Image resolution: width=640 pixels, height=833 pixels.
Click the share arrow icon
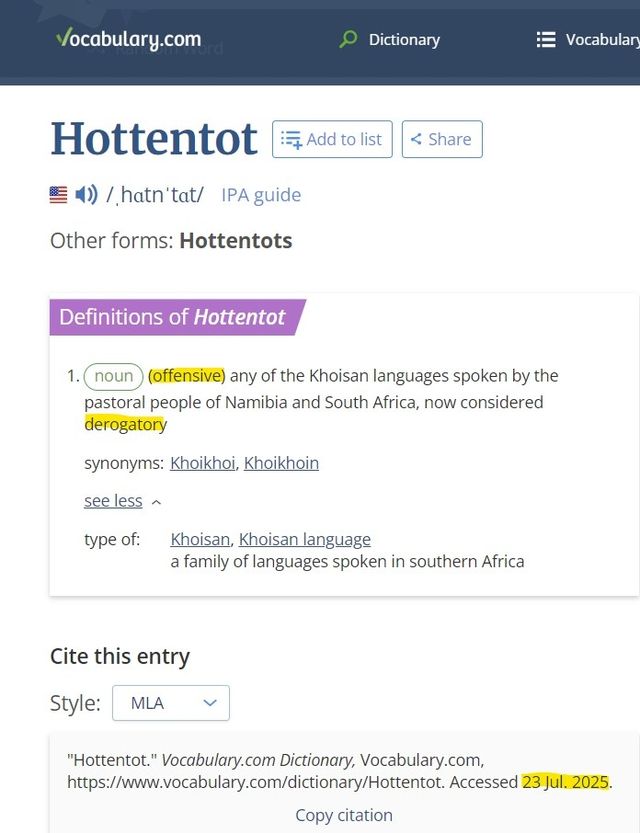tap(415, 139)
